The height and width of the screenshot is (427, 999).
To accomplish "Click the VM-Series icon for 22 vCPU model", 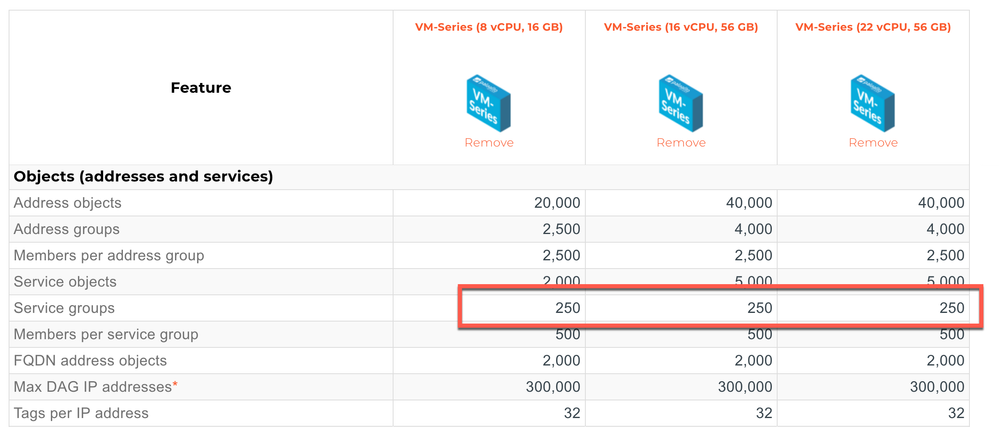I will pyautogui.click(x=873, y=100).
